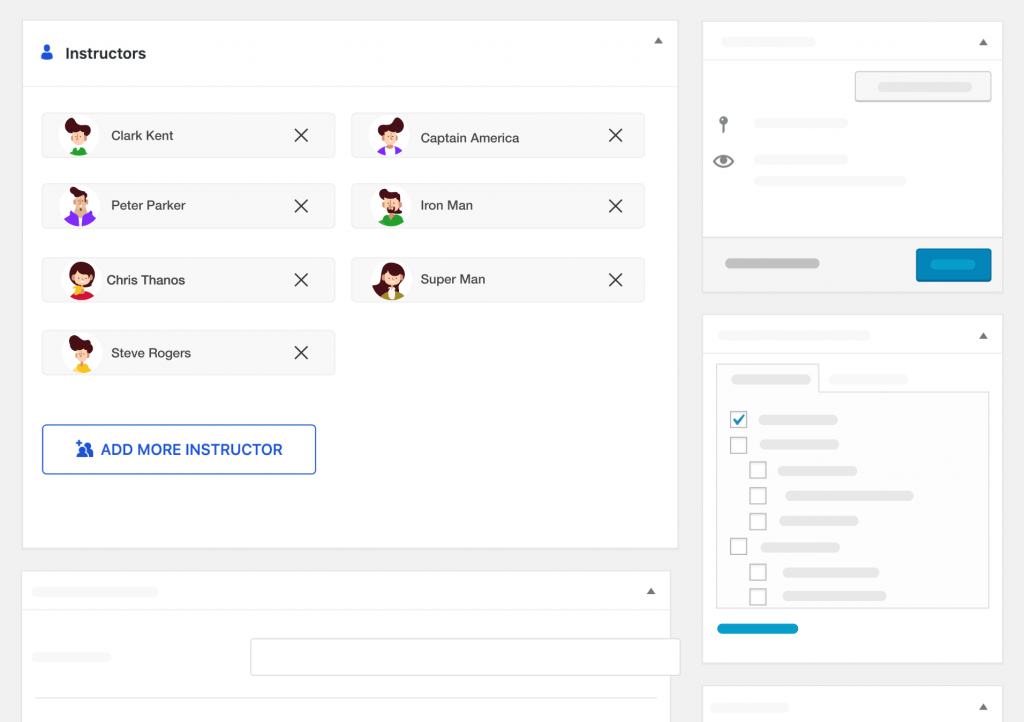Remove Clark Kent from instructors

pyautogui.click(x=301, y=135)
